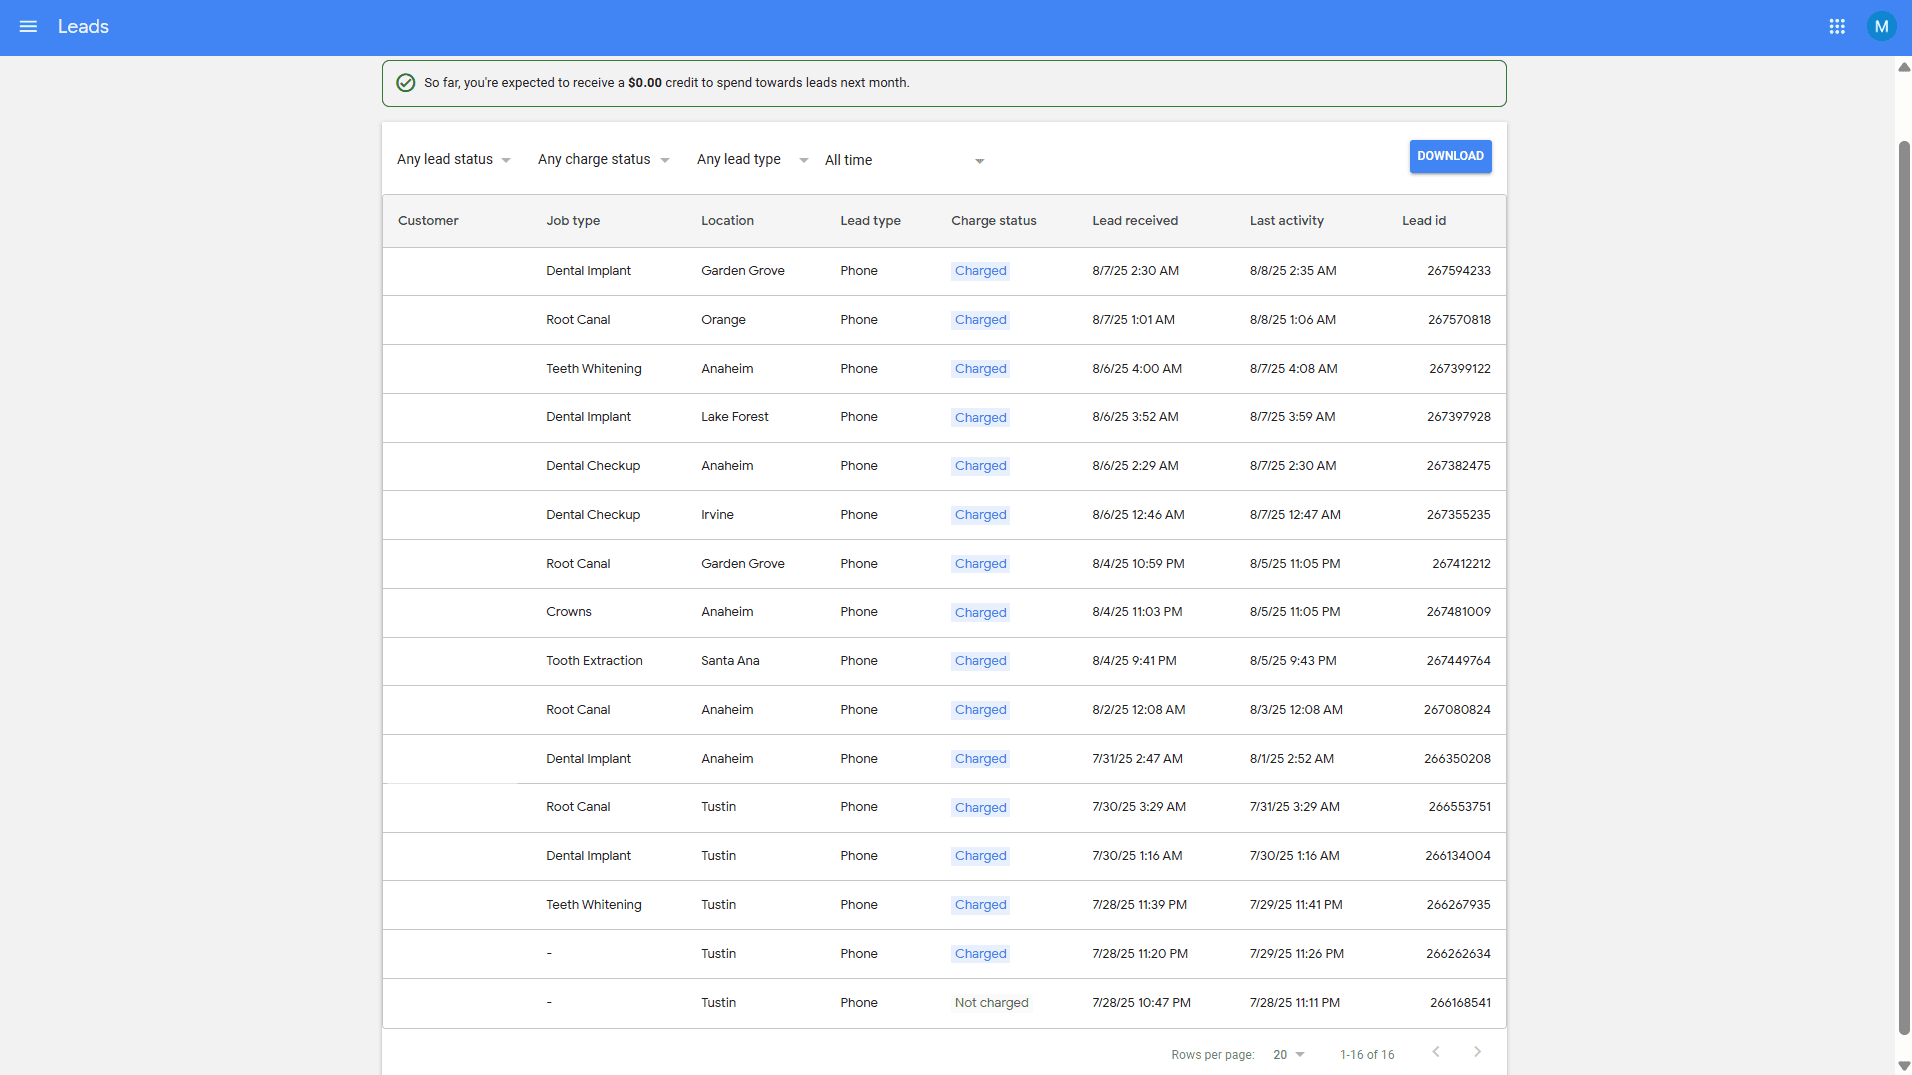This screenshot has width=1912, height=1075.
Task: Sort by Lead type column header
Action: 870,221
